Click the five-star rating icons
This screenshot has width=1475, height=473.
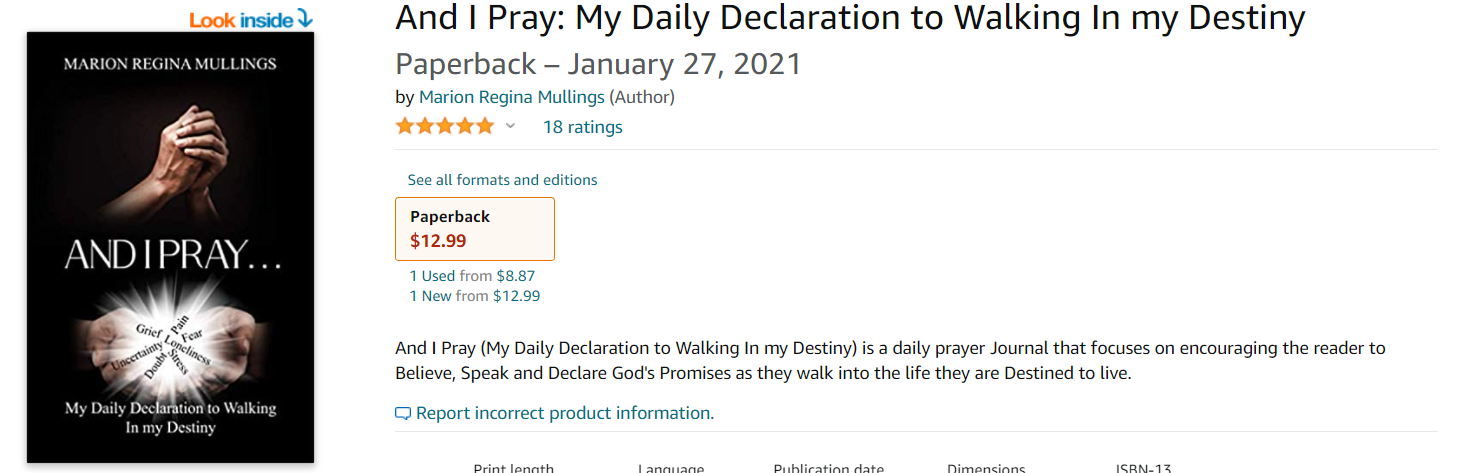(445, 126)
